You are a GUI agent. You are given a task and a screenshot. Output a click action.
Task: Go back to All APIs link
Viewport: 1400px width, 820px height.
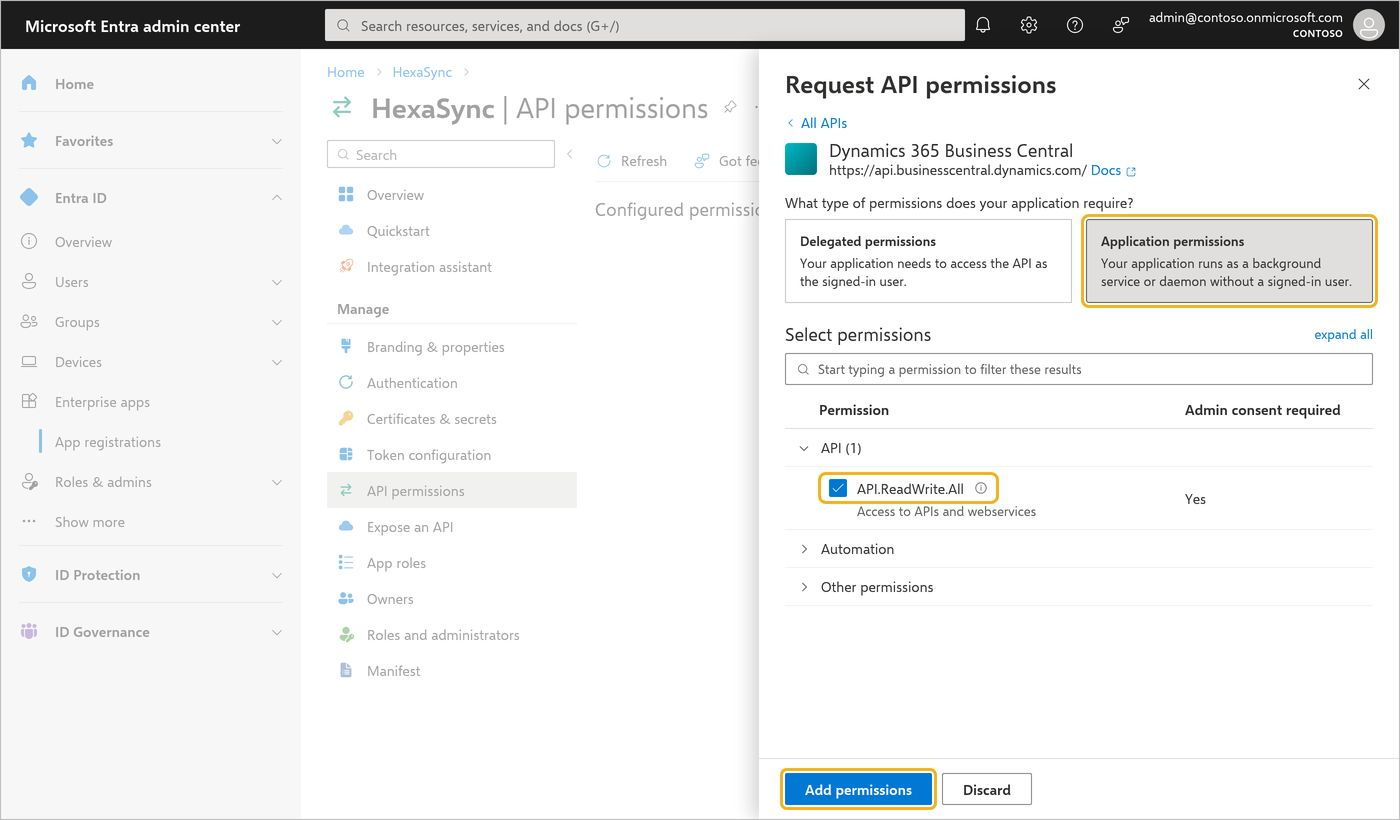point(817,123)
